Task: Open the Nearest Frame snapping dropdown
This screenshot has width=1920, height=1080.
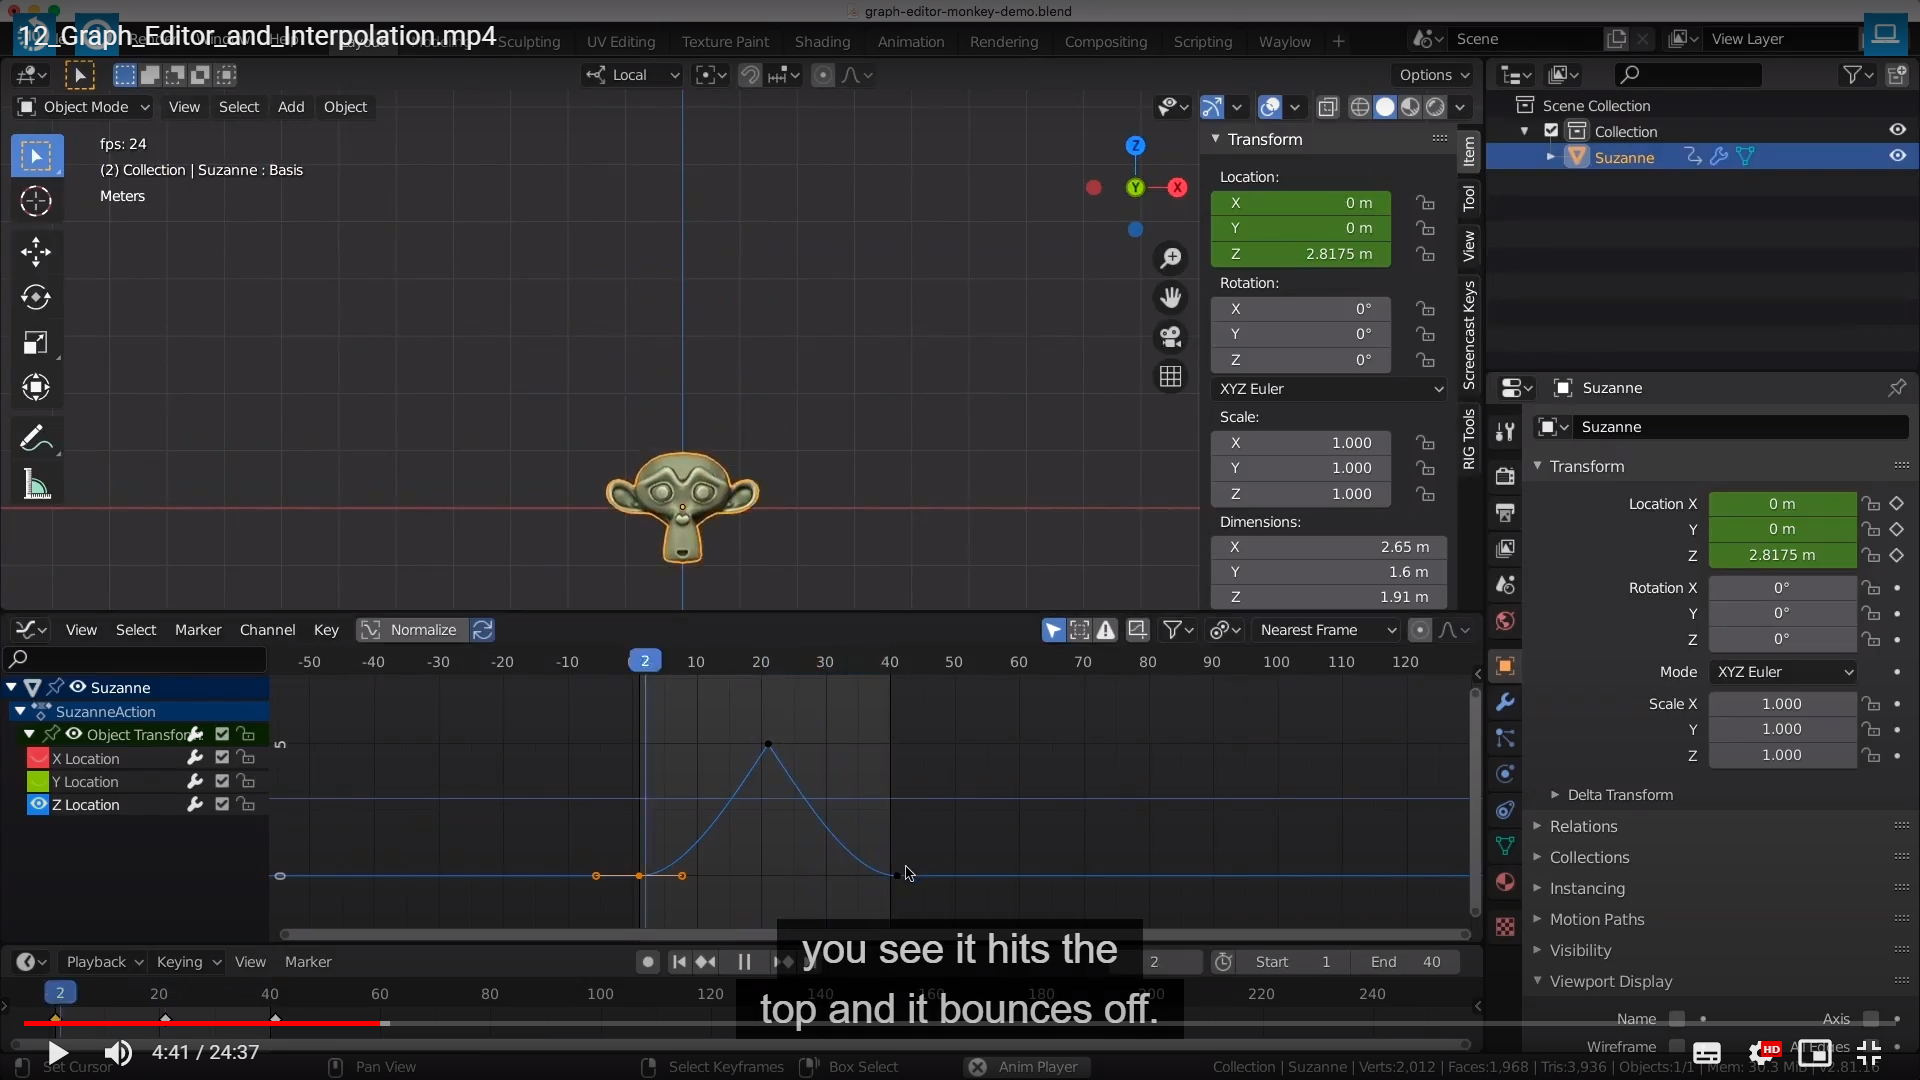Action: click(x=1327, y=630)
